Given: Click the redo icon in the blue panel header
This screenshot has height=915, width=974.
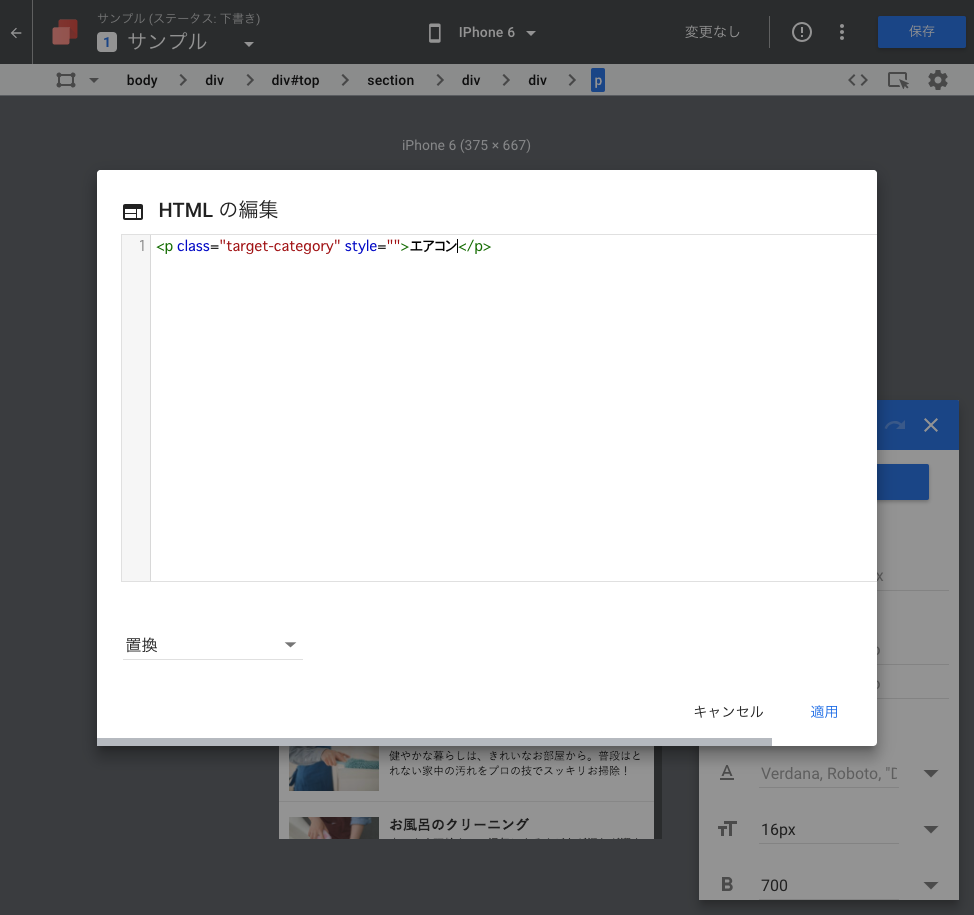Looking at the screenshot, I should point(895,424).
